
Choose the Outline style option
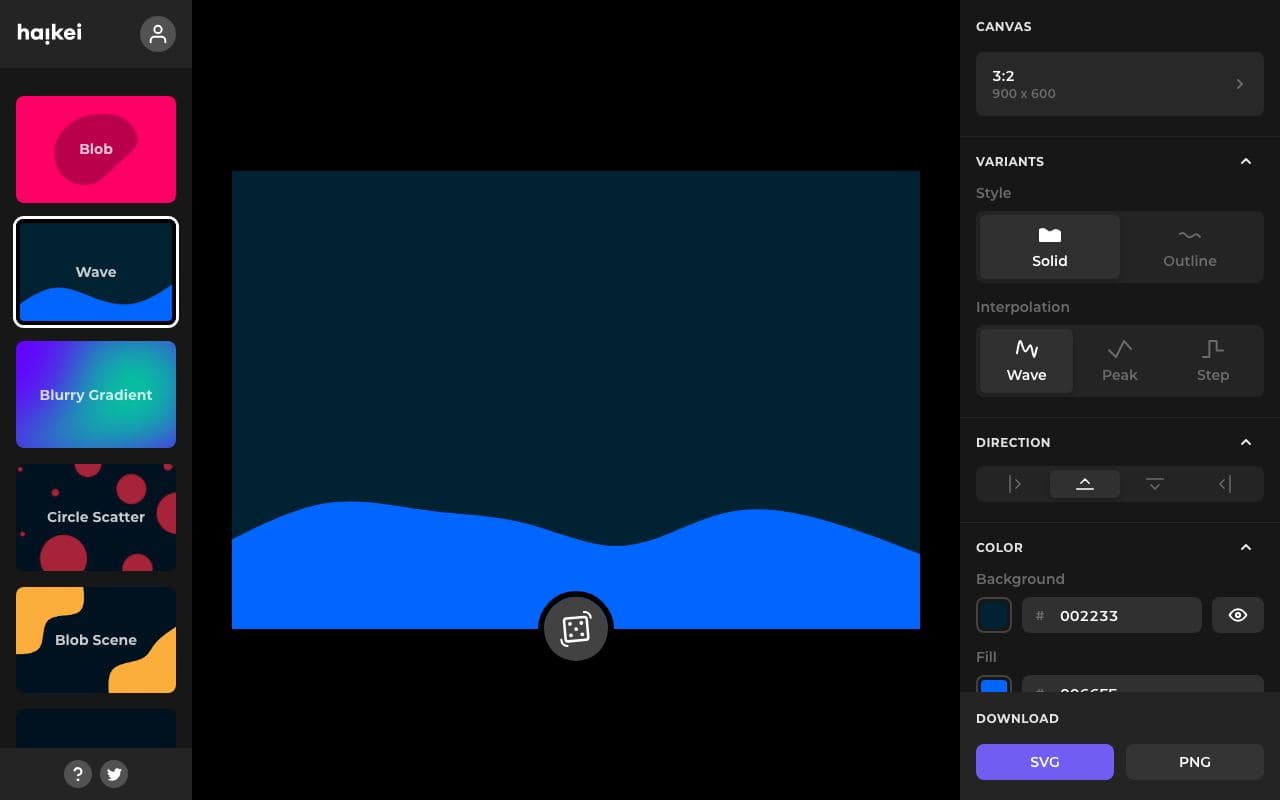[1190, 247]
